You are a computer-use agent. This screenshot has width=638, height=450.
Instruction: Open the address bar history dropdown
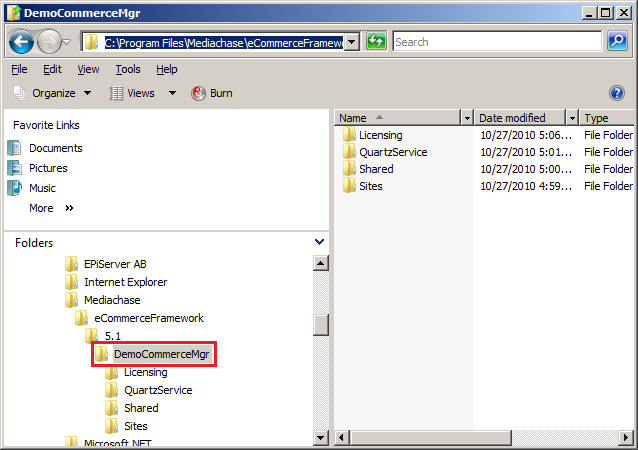352,42
